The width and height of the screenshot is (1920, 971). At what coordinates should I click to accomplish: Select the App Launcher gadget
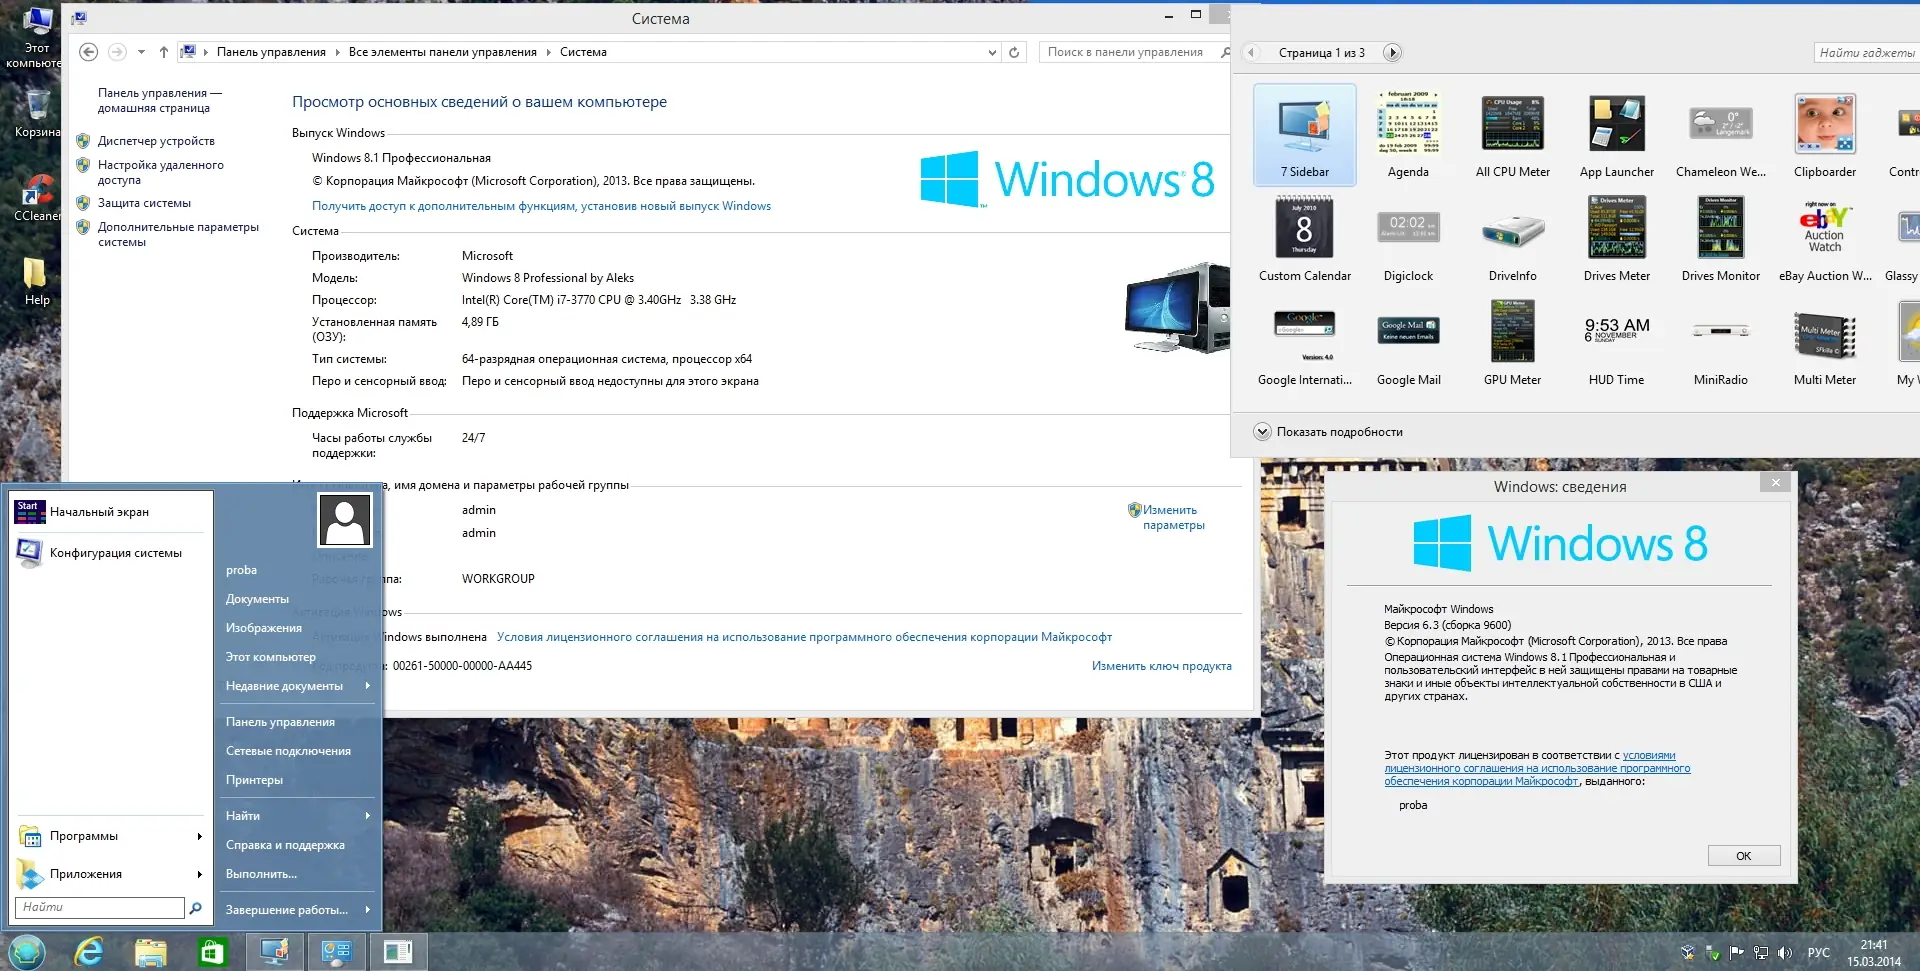coord(1616,134)
